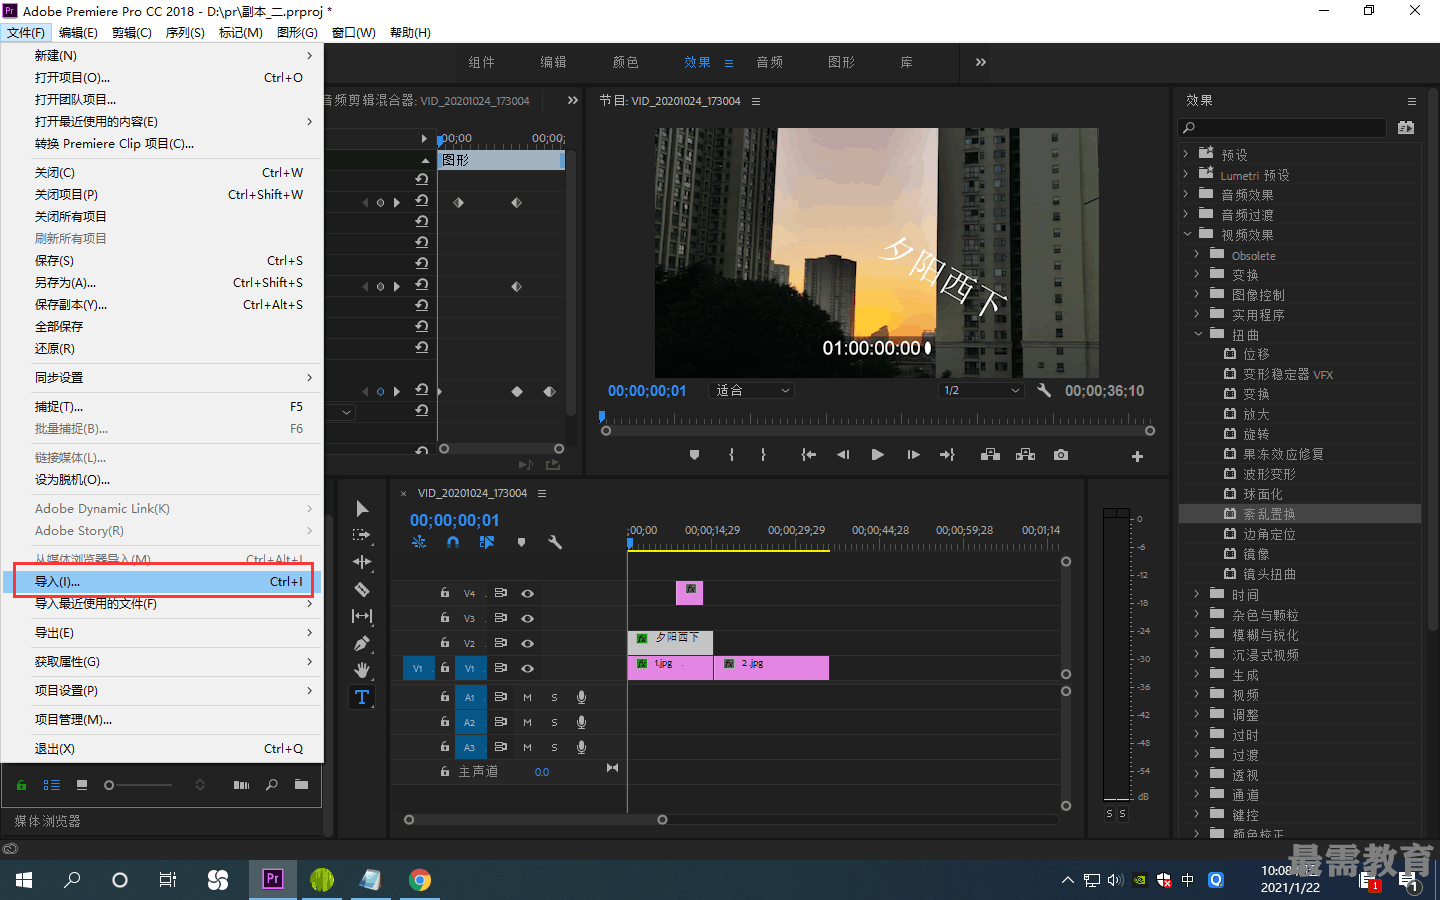Click the timeline horizontal zoom scrollbar
This screenshot has height=900, width=1440.
click(x=535, y=820)
